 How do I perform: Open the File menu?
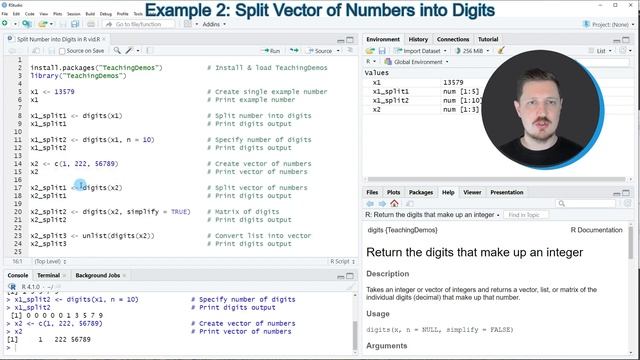click(x=5, y=14)
